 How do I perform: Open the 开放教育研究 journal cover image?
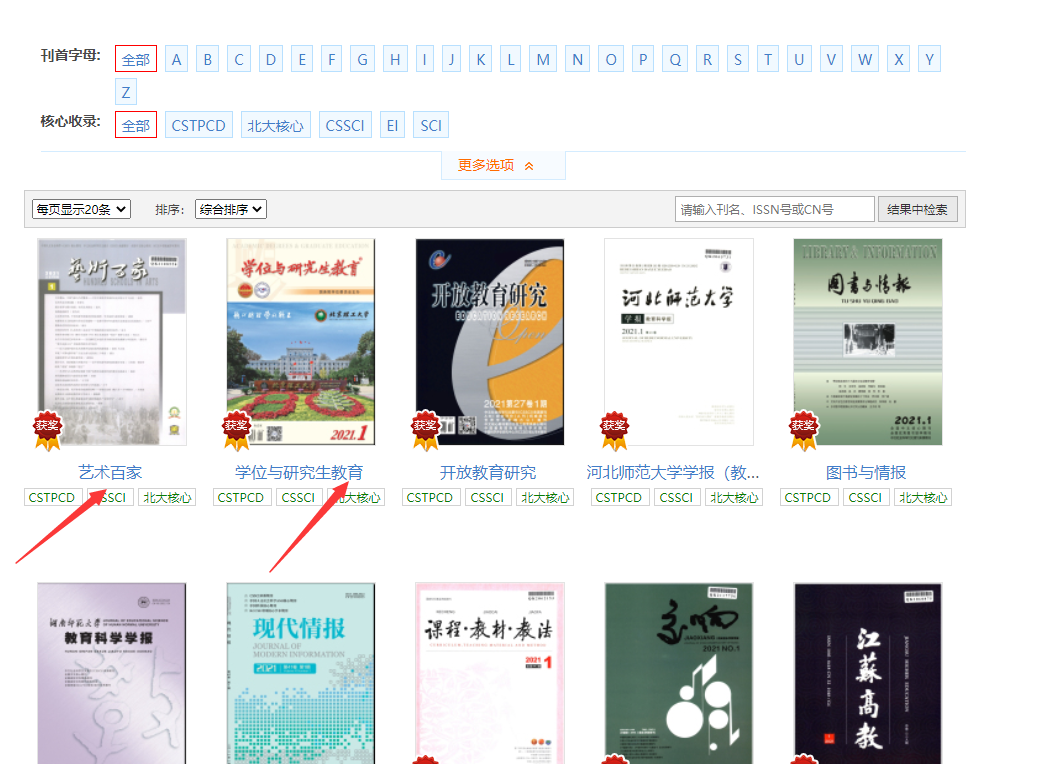pyautogui.click(x=489, y=341)
